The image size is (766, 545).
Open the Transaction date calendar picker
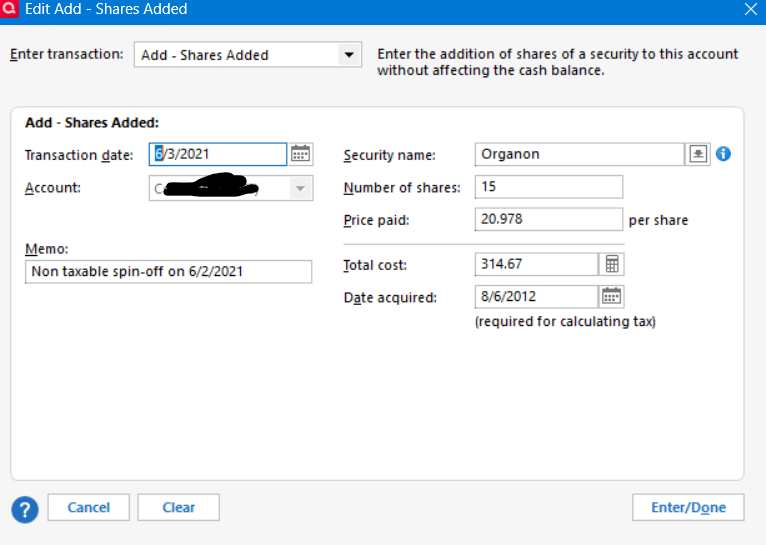tap(300, 154)
